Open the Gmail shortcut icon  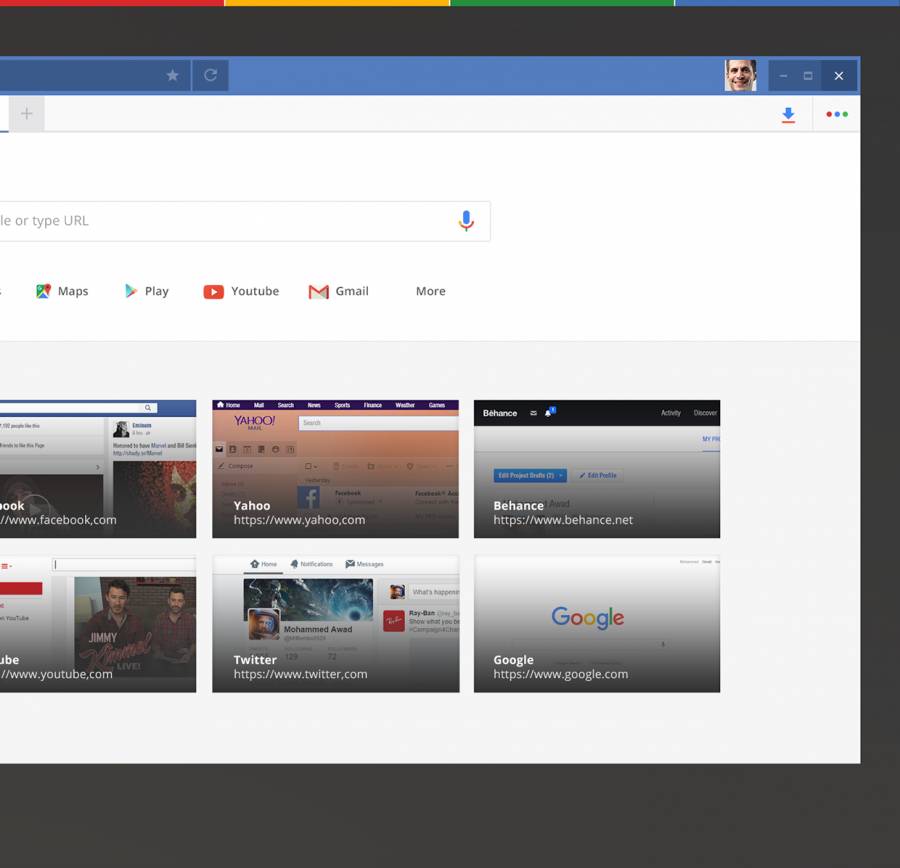pyautogui.click(x=318, y=291)
